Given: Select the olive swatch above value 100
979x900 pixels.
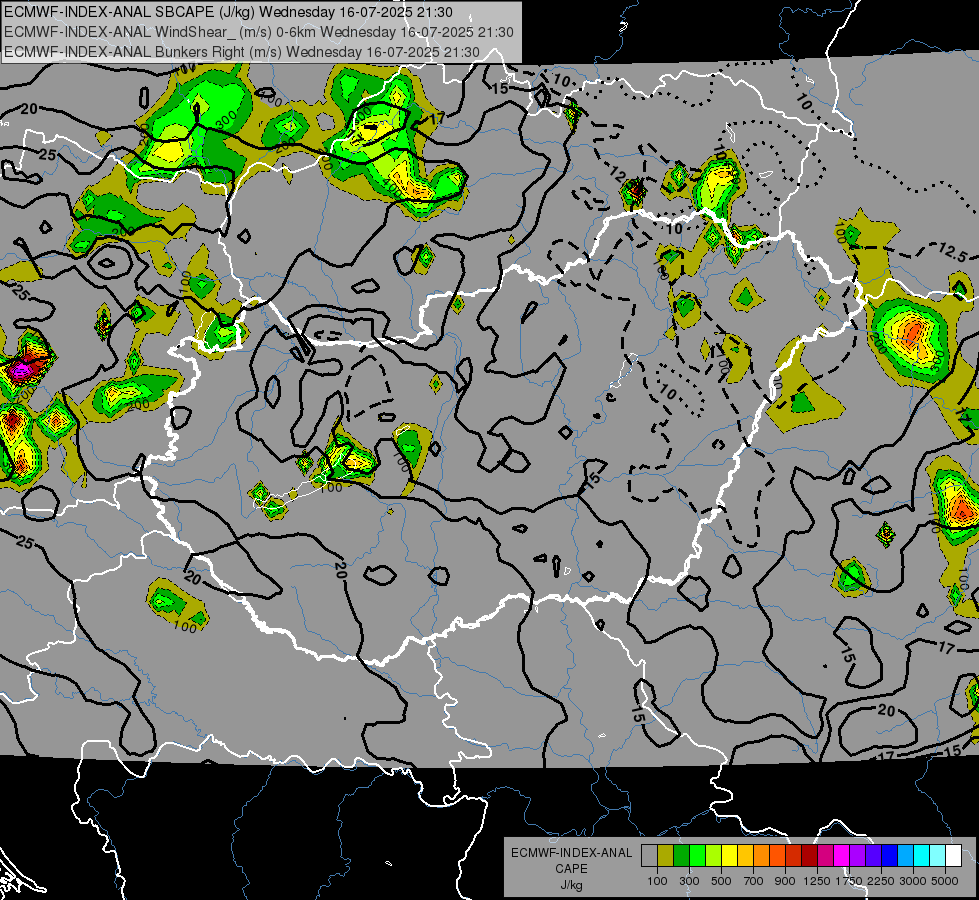Looking at the screenshot, I should coord(666,855).
